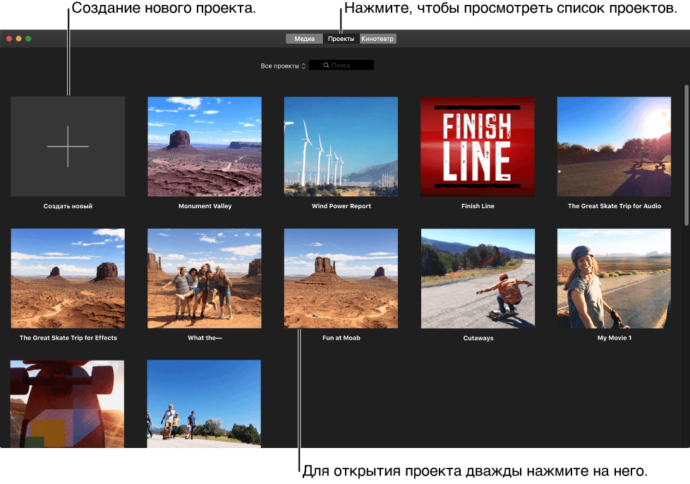Click The Great Skate Trip for Effects name
Viewport: 690px width, 484px height.
(68, 338)
